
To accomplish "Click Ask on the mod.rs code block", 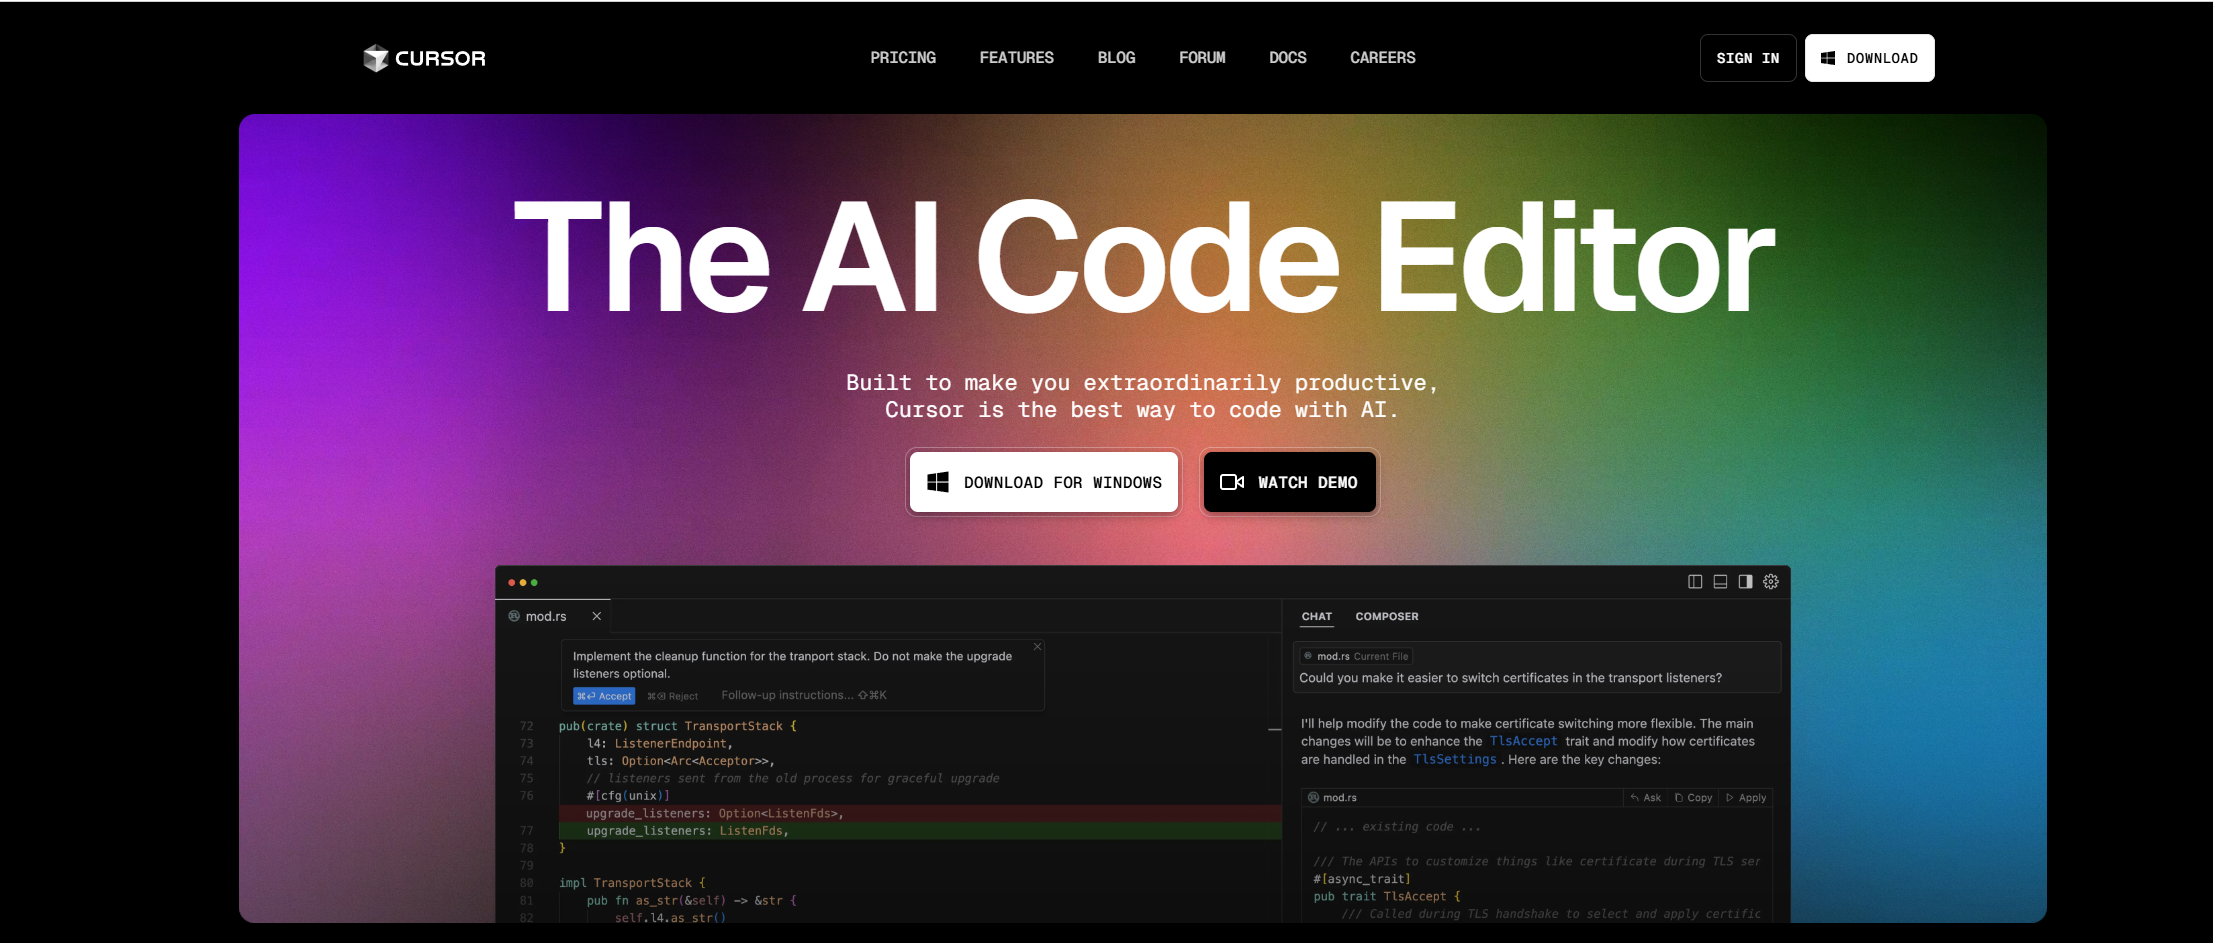I will click(1646, 798).
